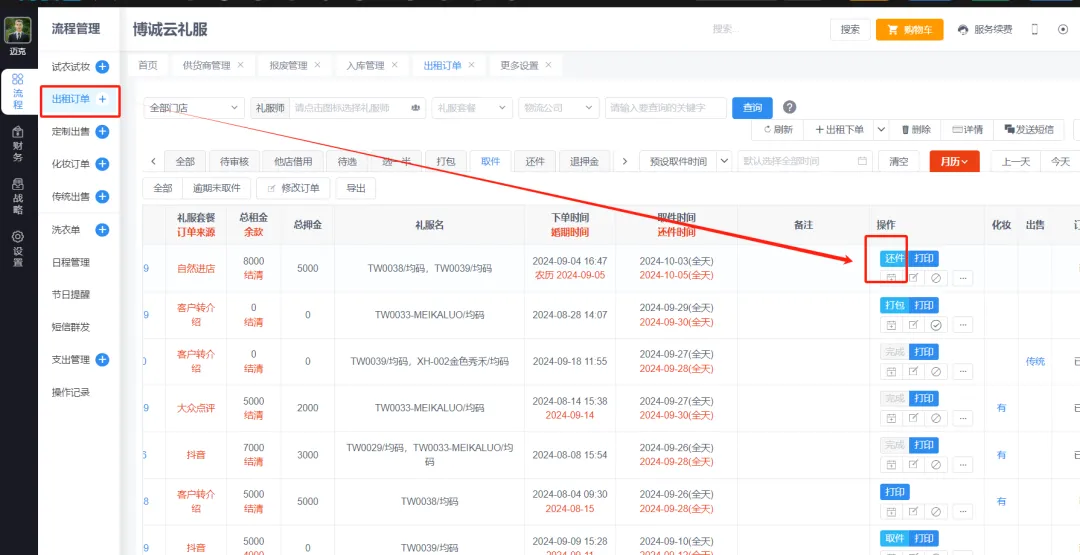The width and height of the screenshot is (1080, 555).
Task: Click the blue 查询 query button
Action: [753, 108]
